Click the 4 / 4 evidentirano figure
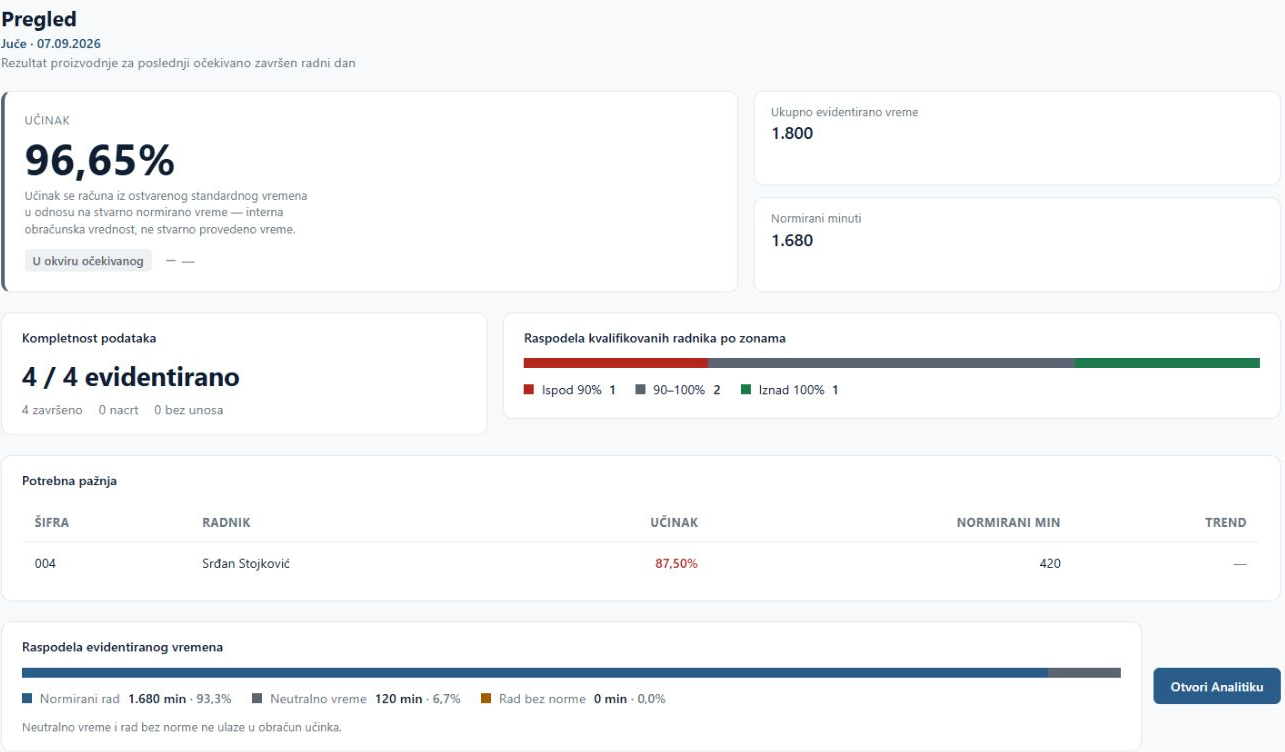Image resolution: width=1285 pixels, height=752 pixels. click(x=131, y=377)
